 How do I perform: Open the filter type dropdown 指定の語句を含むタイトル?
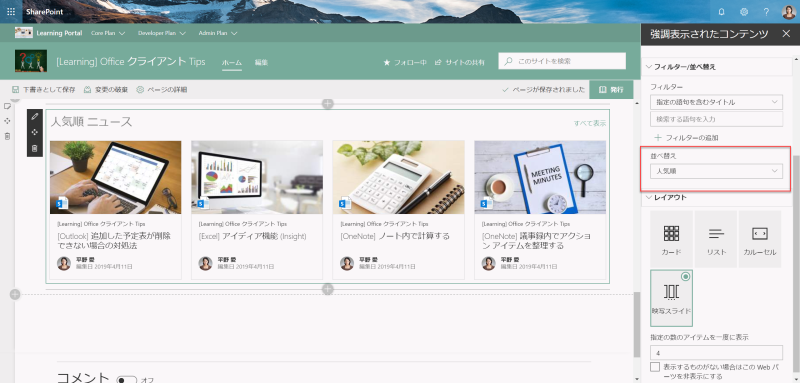pos(716,102)
